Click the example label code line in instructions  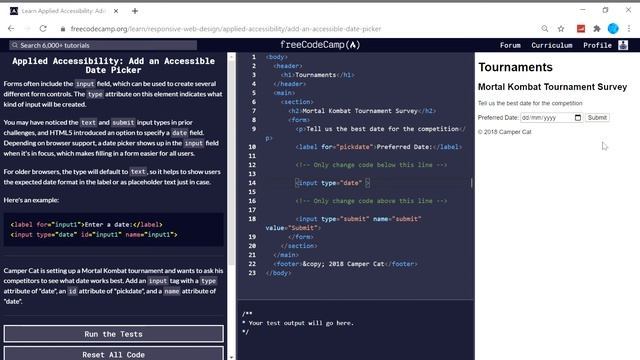(x=87, y=224)
